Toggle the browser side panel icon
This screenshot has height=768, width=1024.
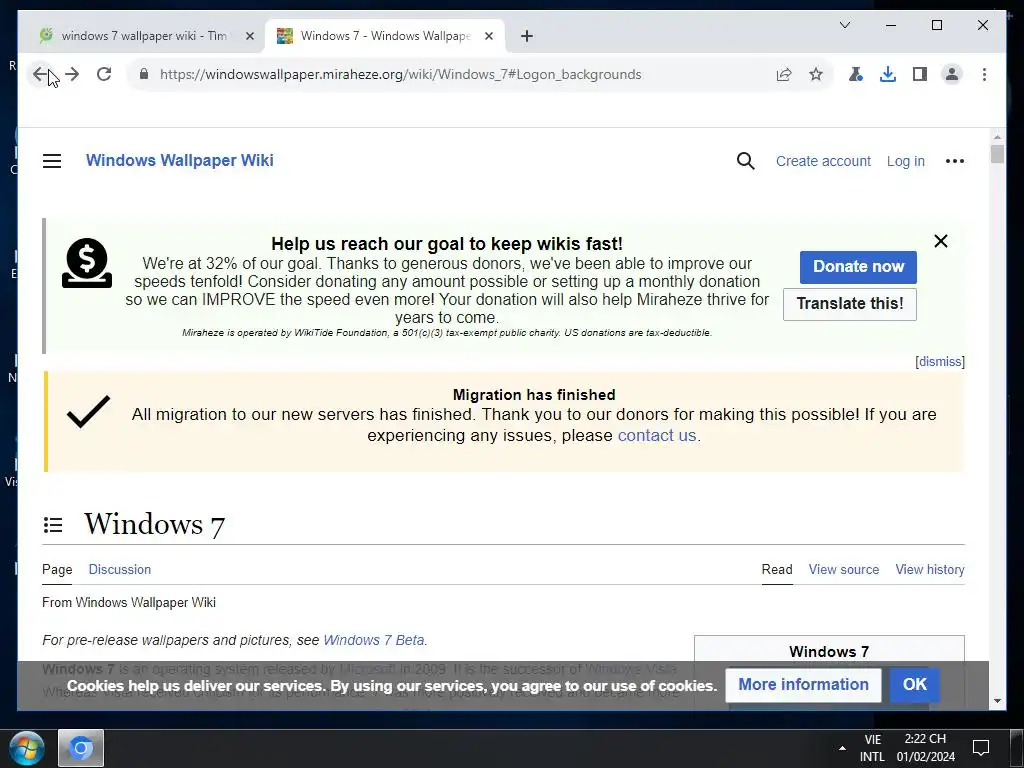920,74
